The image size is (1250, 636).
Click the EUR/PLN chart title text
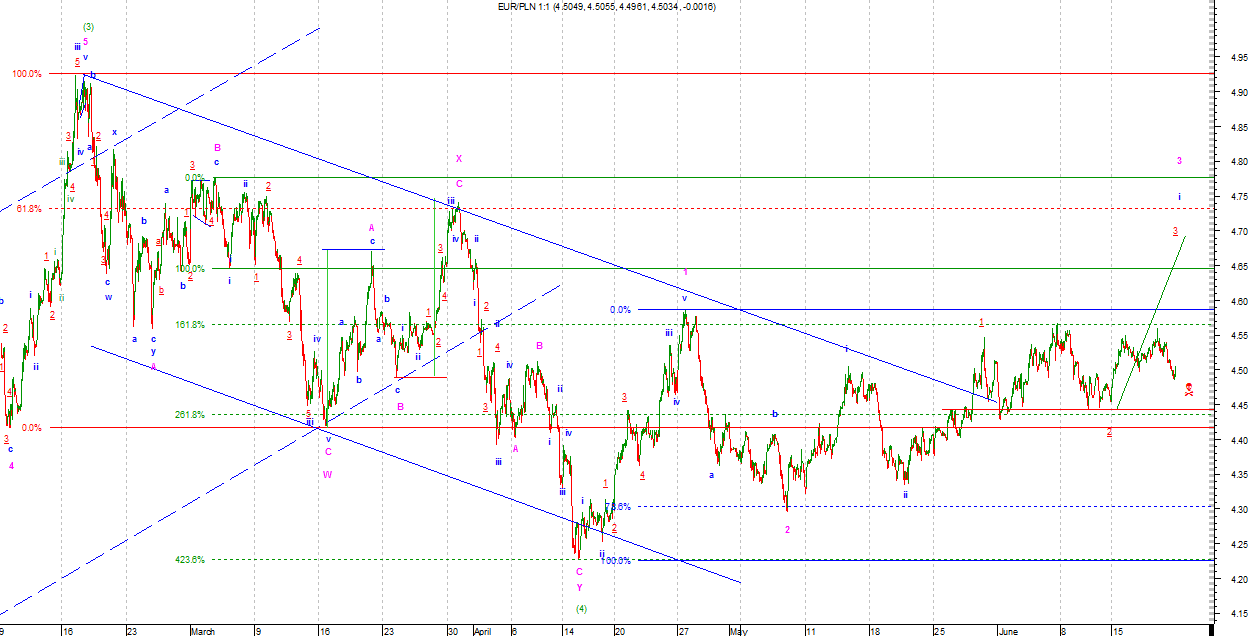(x=607, y=7)
